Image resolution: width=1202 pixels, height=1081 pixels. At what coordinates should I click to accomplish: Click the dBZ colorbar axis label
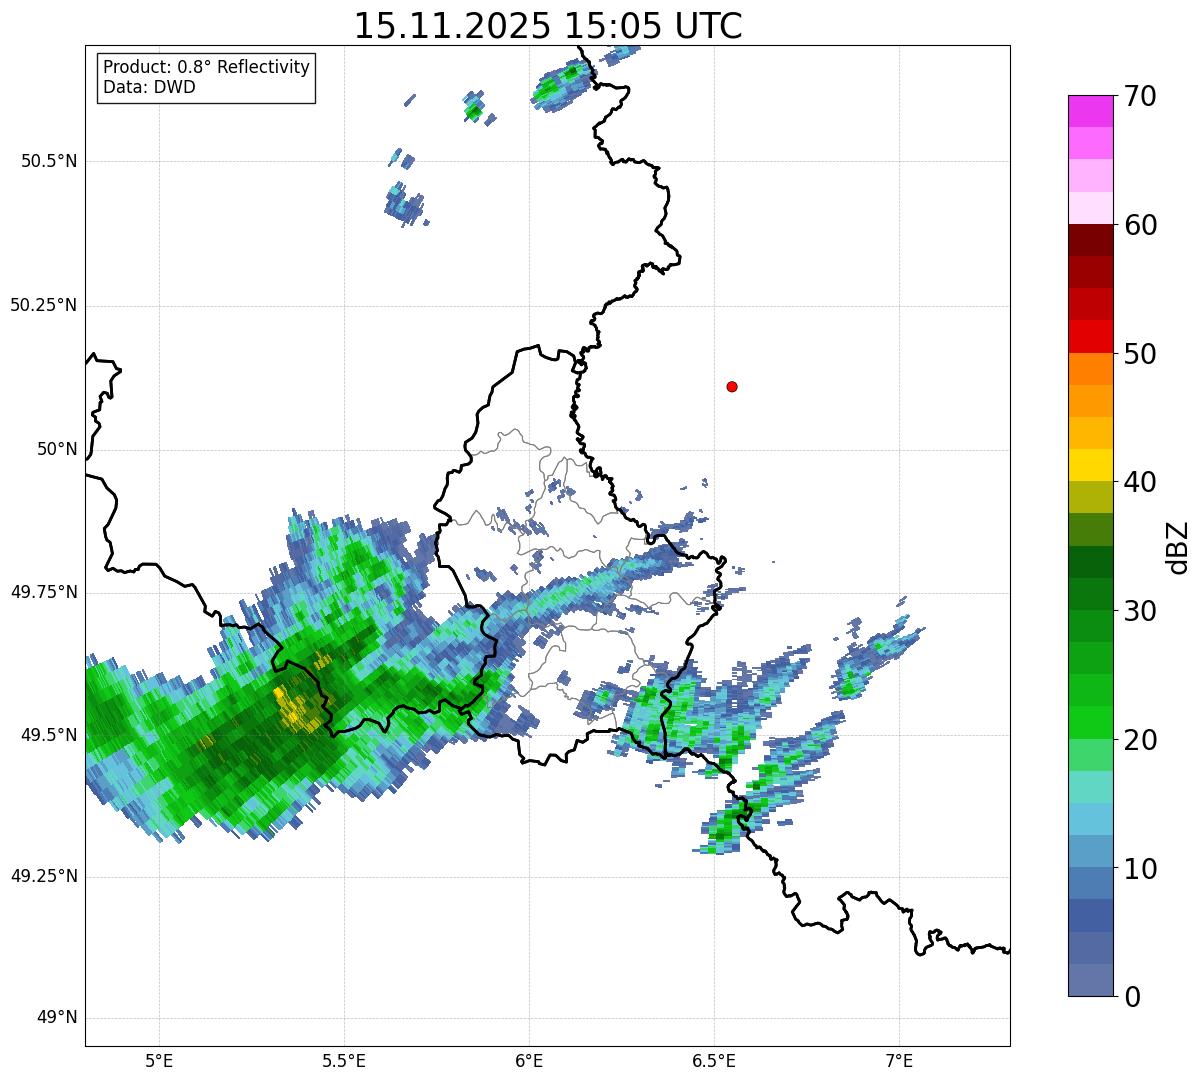1178,546
